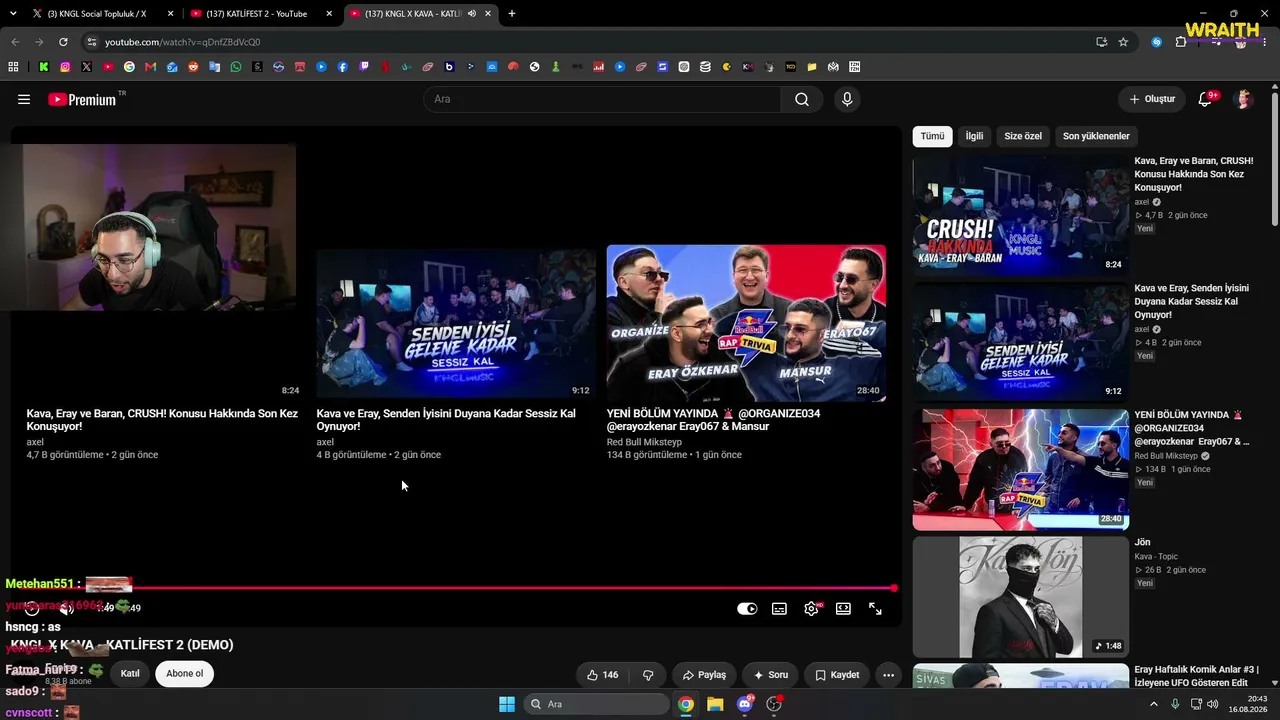Share the video via Paylaş button
1280x720 pixels.
pos(704,675)
